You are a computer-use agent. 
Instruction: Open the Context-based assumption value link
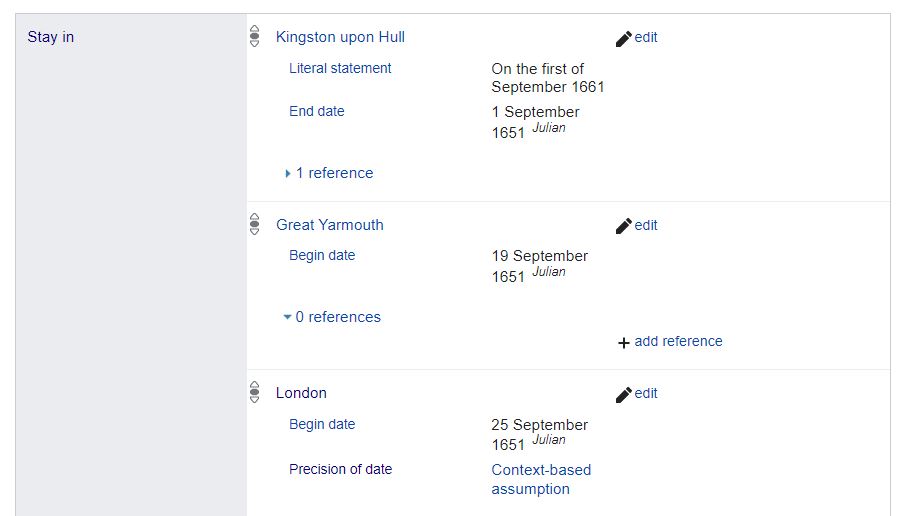coord(541,479)
